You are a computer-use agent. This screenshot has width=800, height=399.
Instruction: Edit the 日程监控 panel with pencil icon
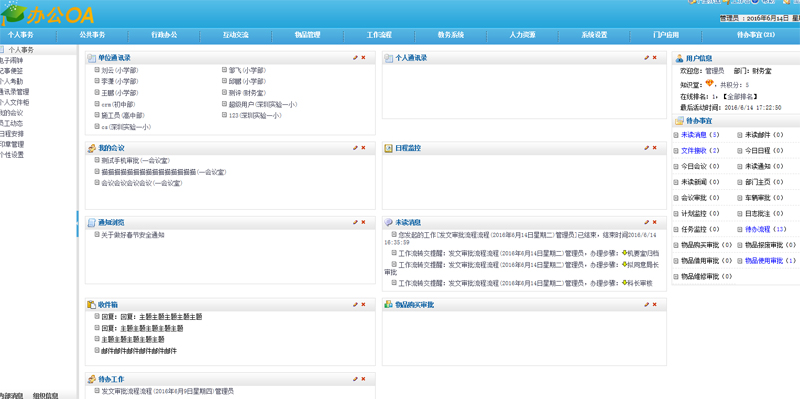(646, 147)
